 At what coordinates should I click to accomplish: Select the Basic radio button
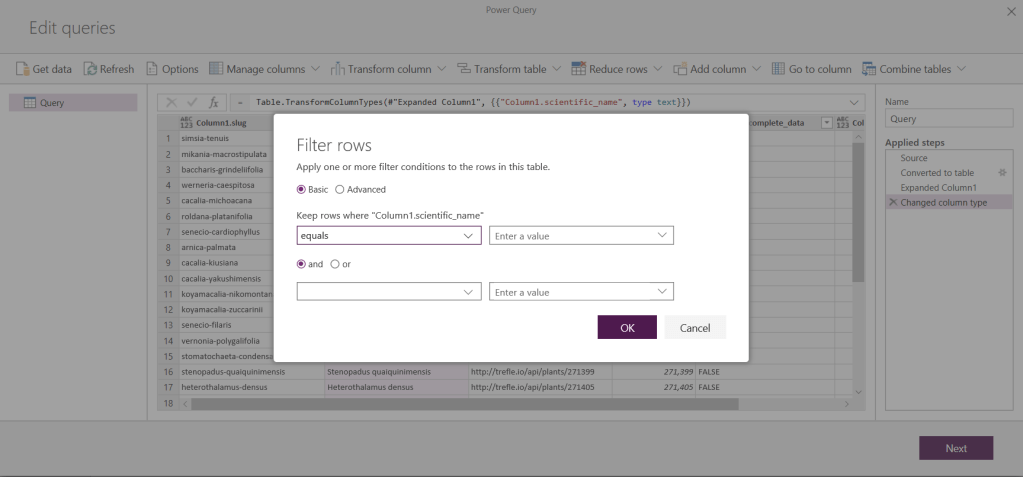pos(302,189)
